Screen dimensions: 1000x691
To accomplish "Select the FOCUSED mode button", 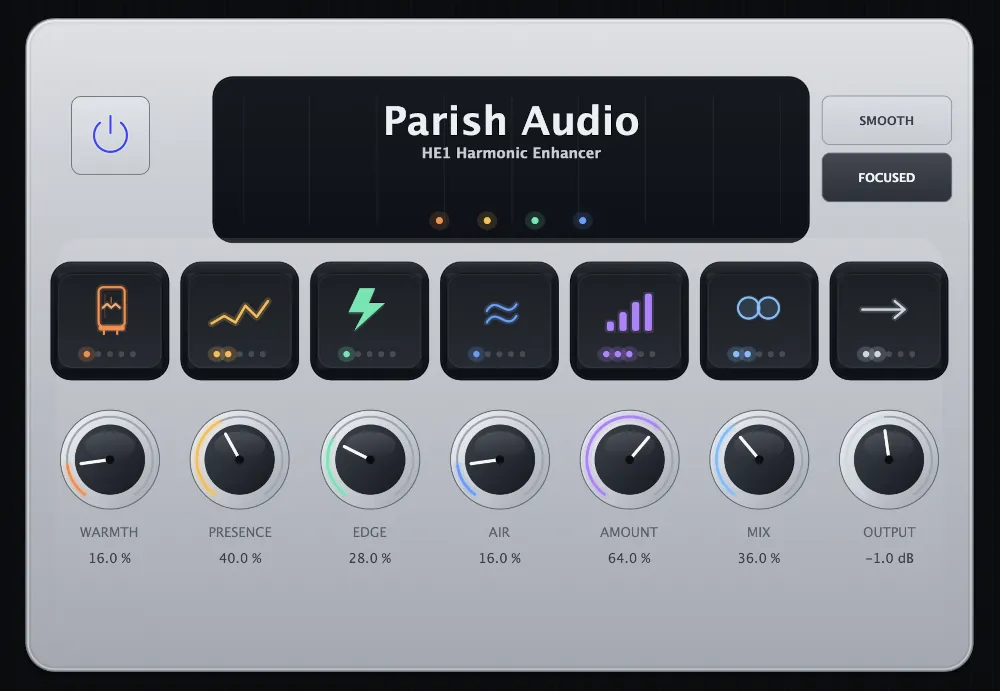I will point(886,177).
